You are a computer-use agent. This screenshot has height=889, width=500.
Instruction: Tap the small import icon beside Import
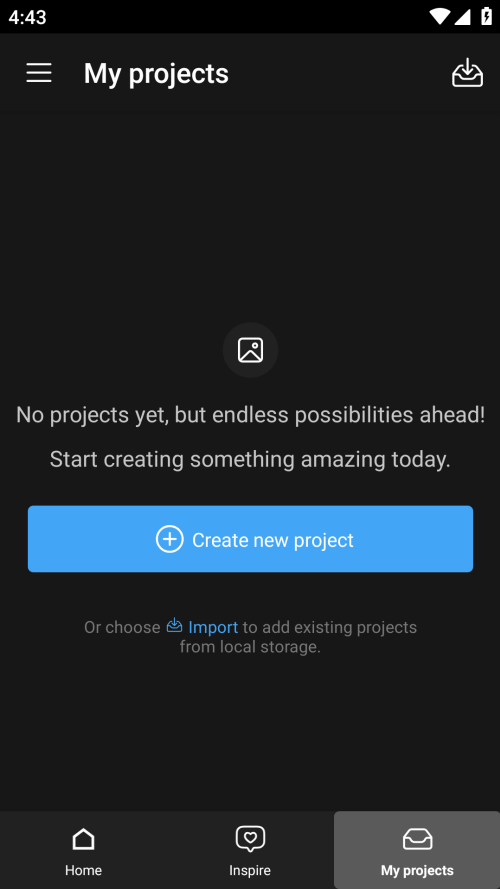(175, 625)
